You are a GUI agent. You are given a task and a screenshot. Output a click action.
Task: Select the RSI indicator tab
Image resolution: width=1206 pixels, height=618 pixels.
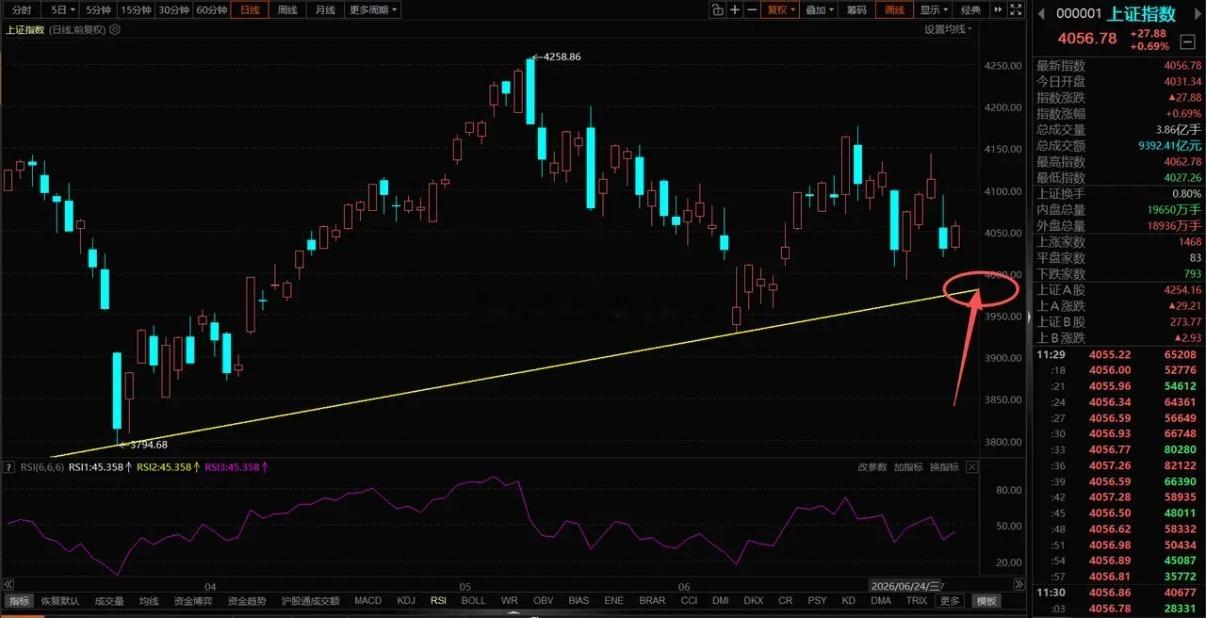tap(438, 601)
